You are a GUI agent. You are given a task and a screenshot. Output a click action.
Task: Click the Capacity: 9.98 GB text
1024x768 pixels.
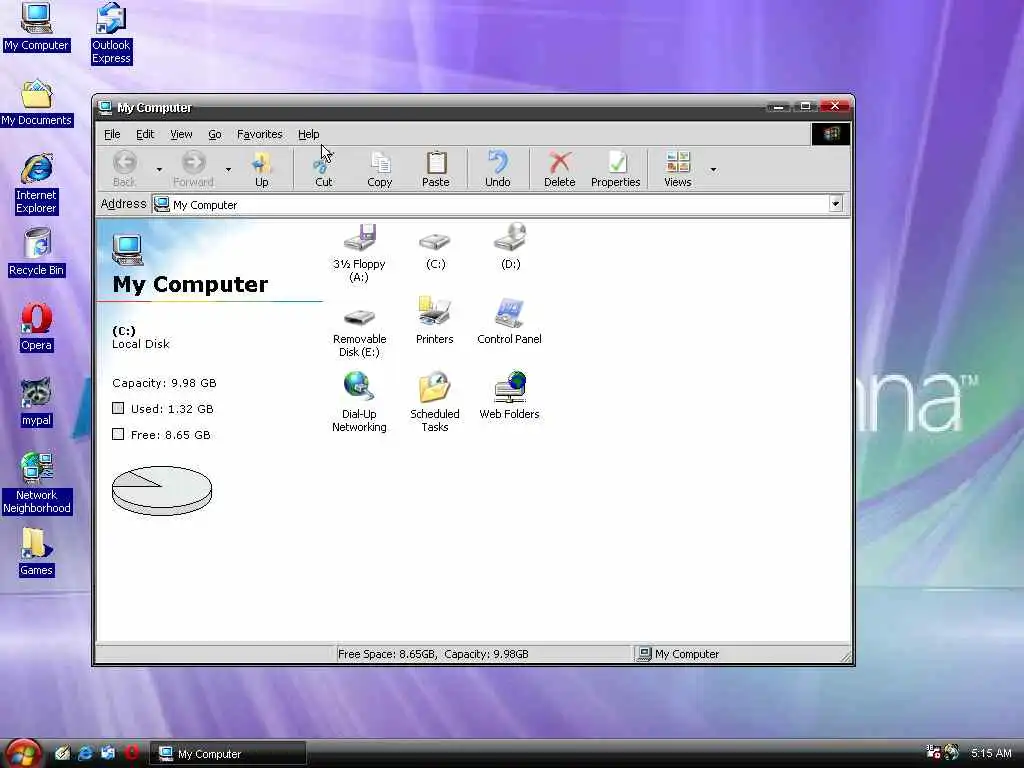point(164,383)
